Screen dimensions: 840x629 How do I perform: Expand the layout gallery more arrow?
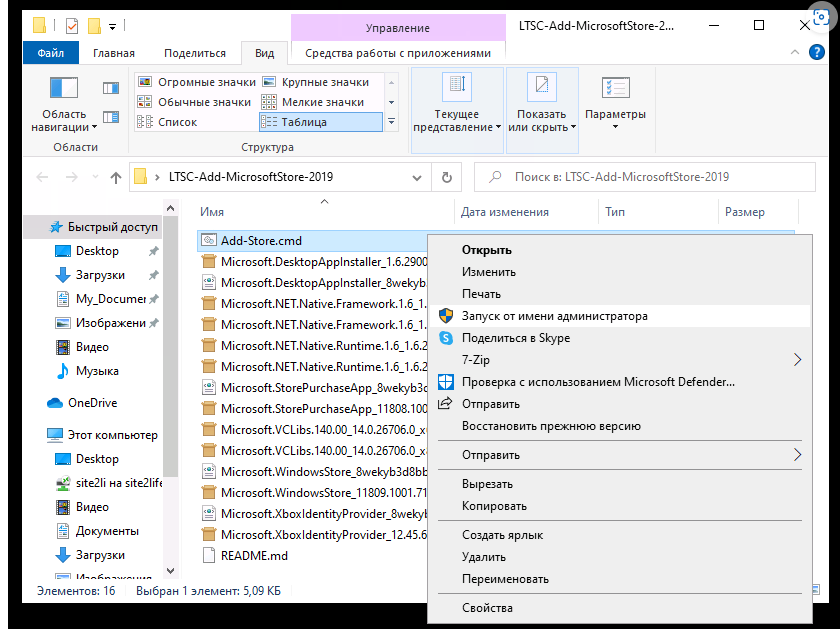(392, 122)
